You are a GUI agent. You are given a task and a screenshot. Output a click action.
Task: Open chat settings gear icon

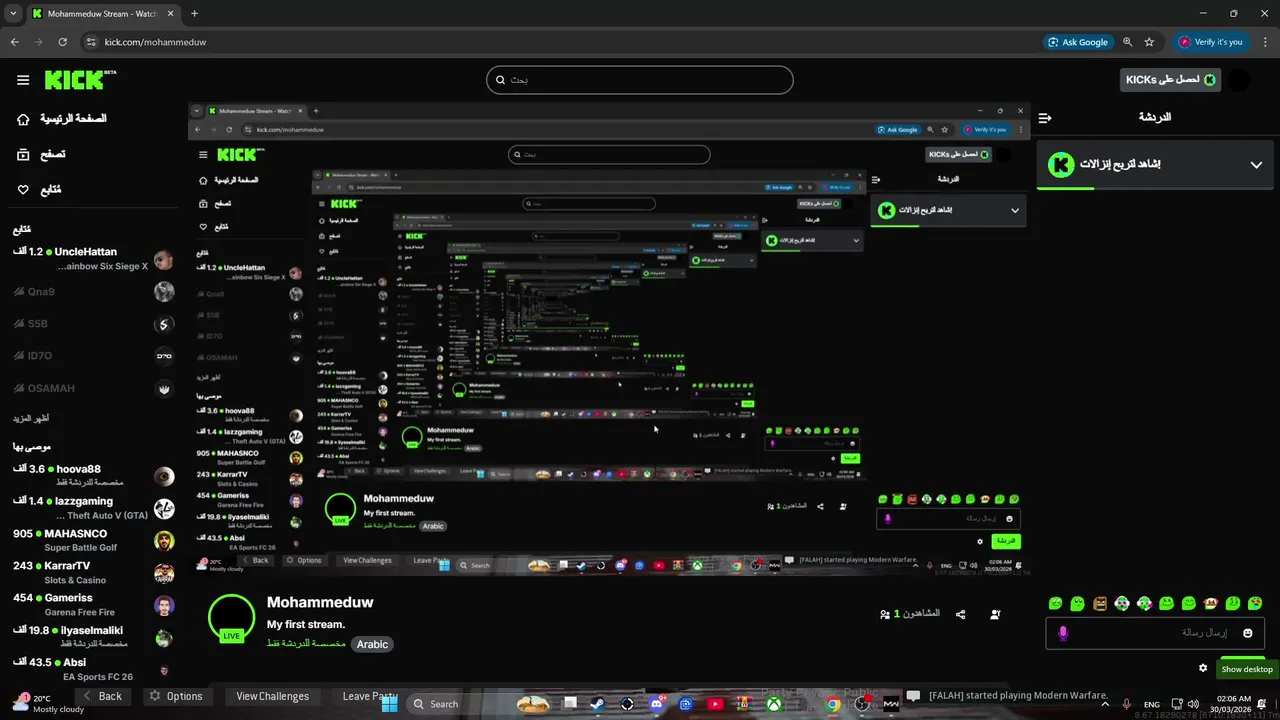[x=1203, y=668]
